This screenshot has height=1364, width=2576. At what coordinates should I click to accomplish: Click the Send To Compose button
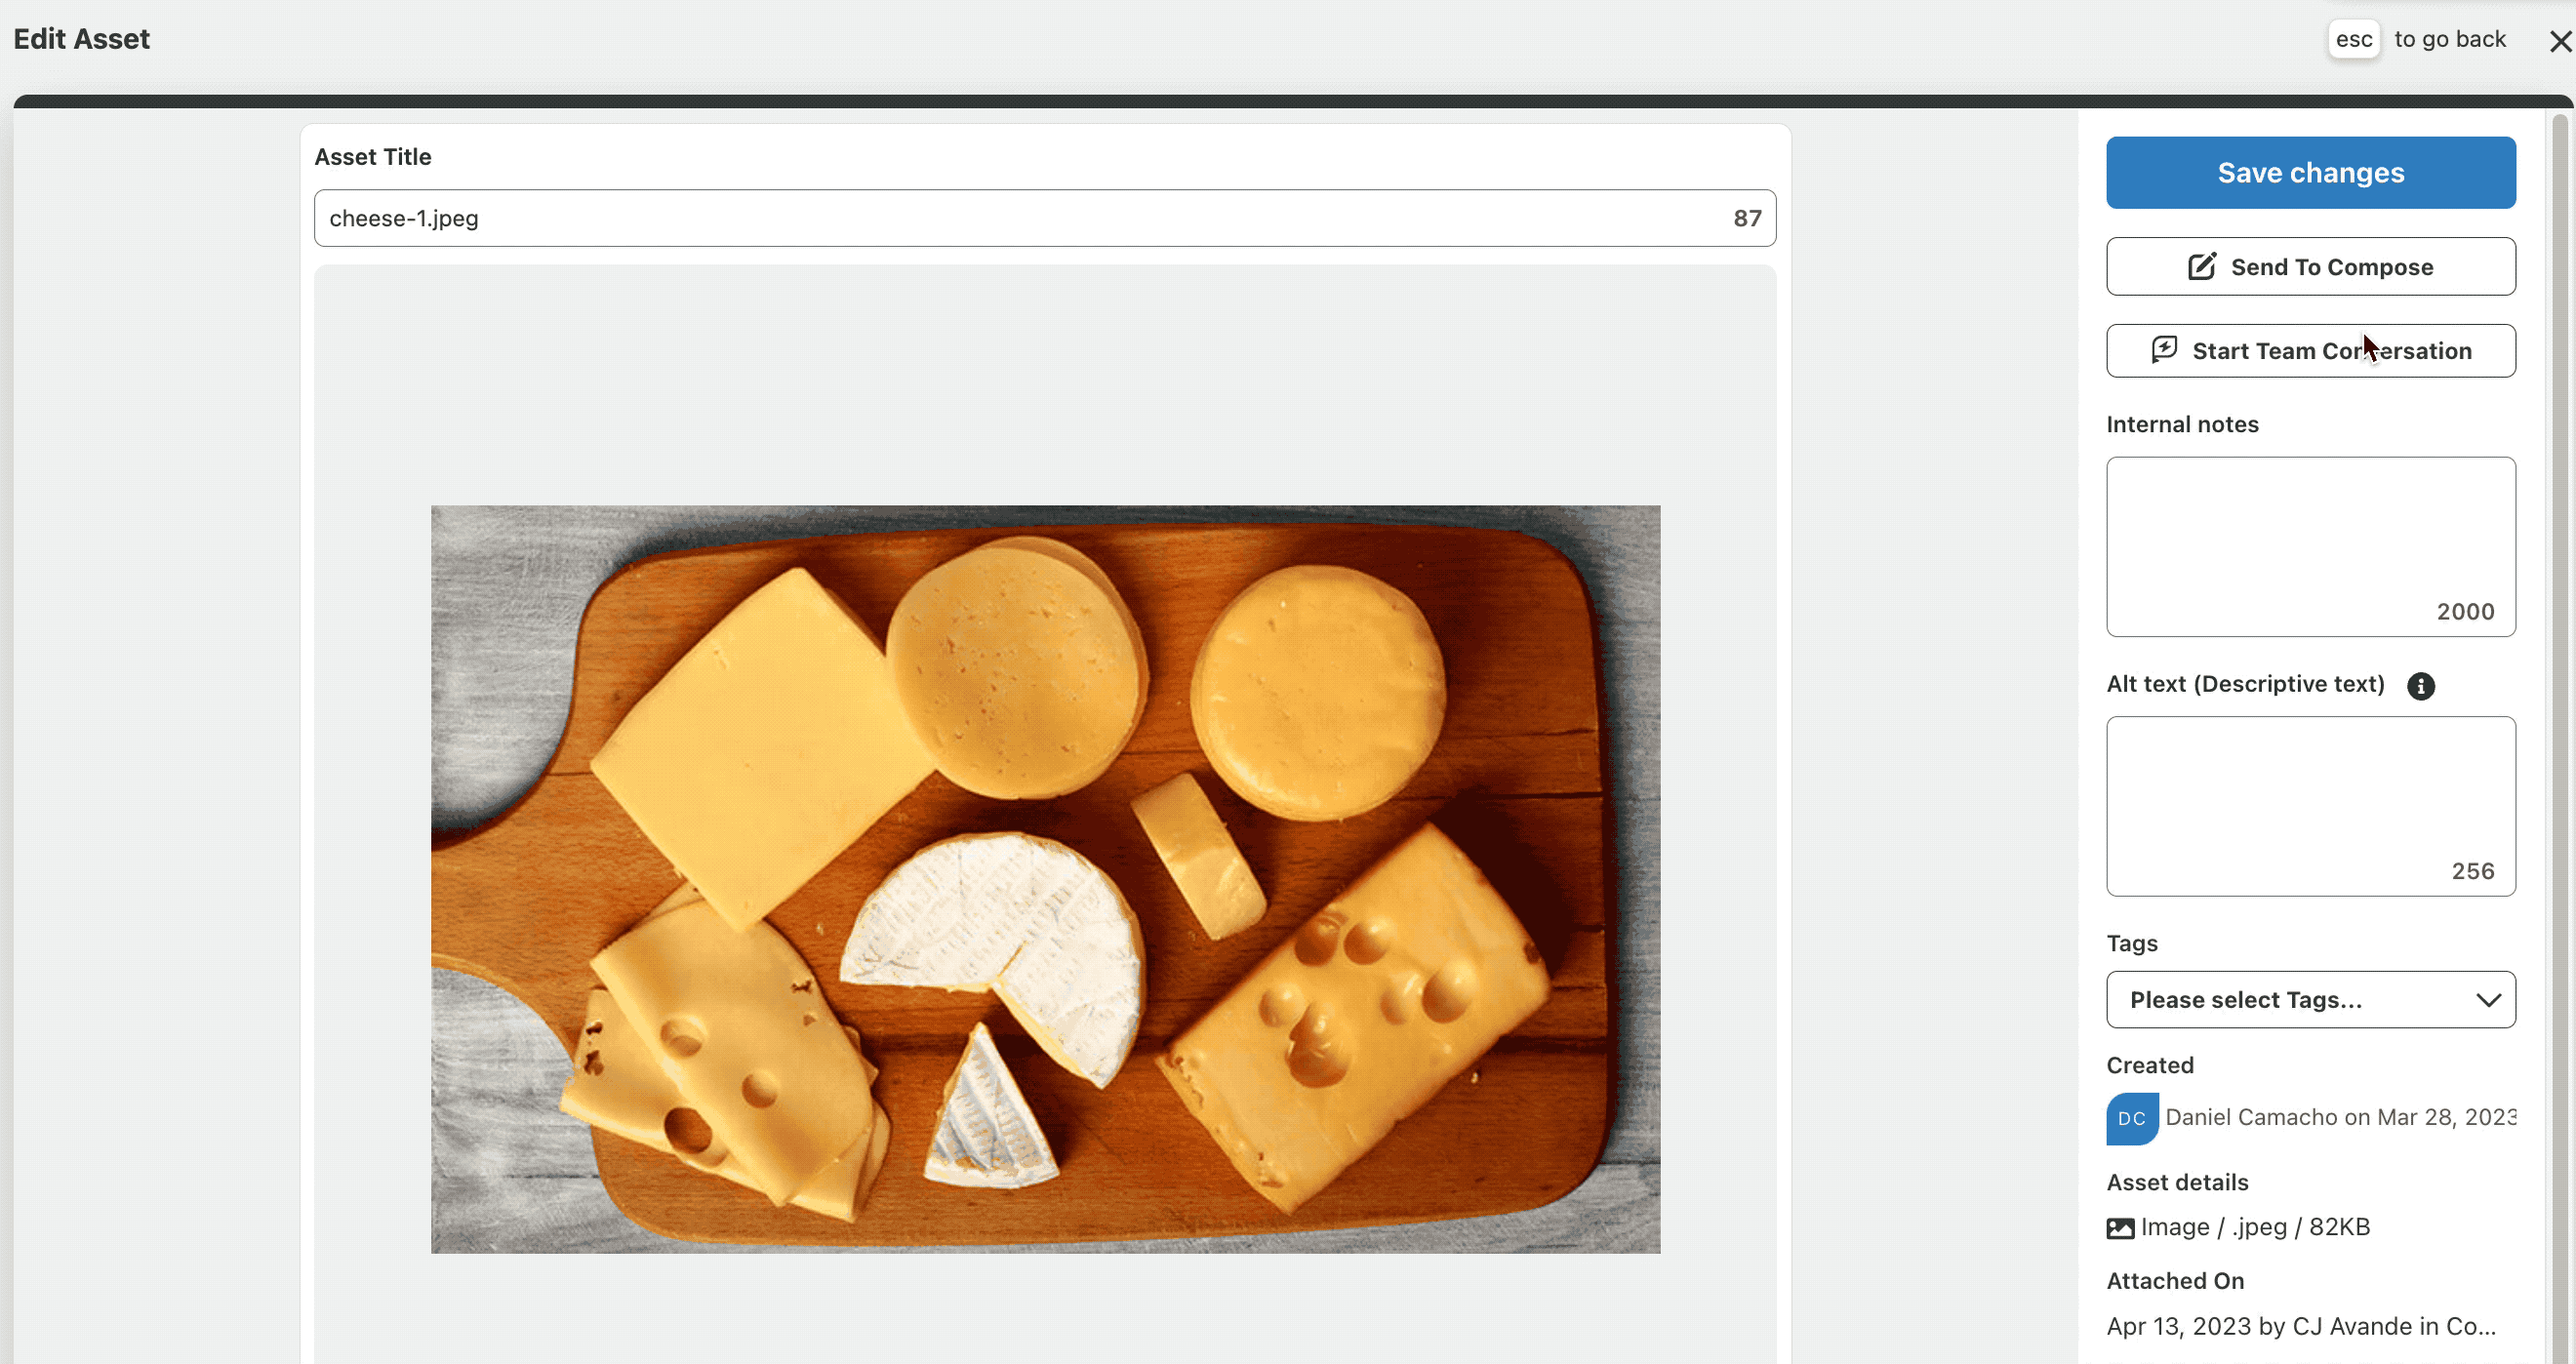(x=2310, y=266)
